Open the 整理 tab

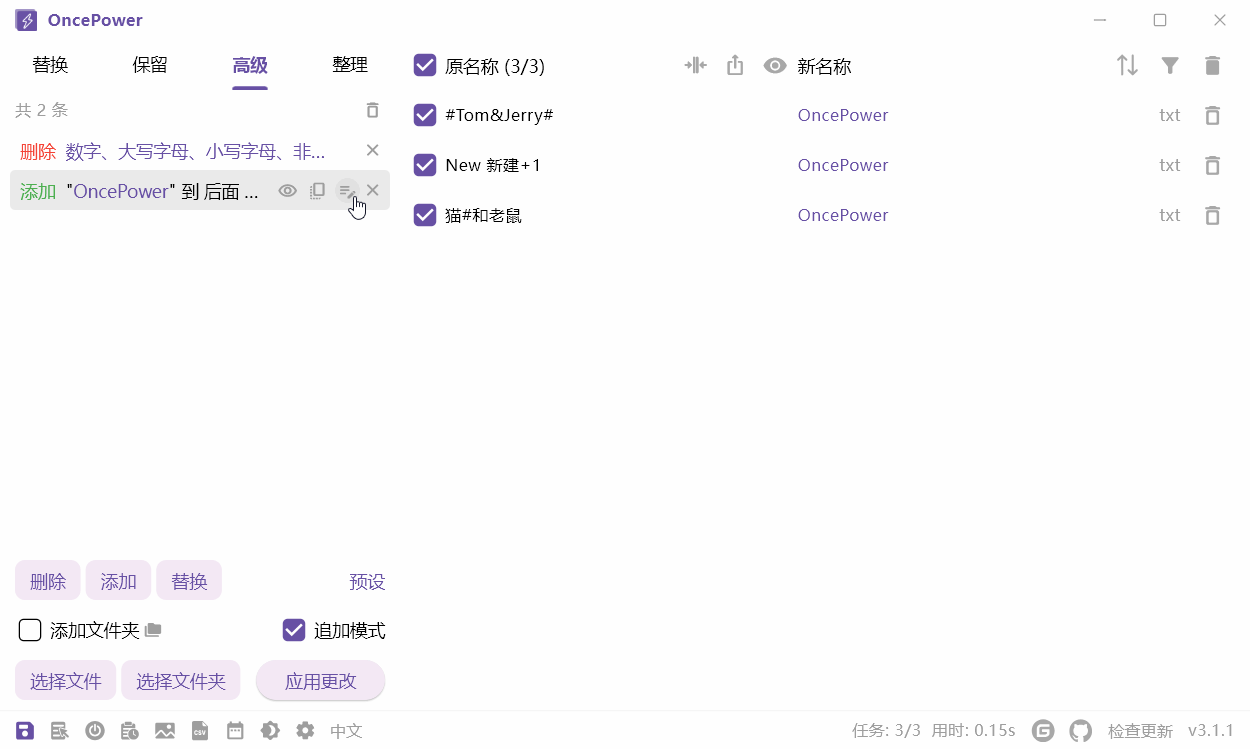point(350,65)
